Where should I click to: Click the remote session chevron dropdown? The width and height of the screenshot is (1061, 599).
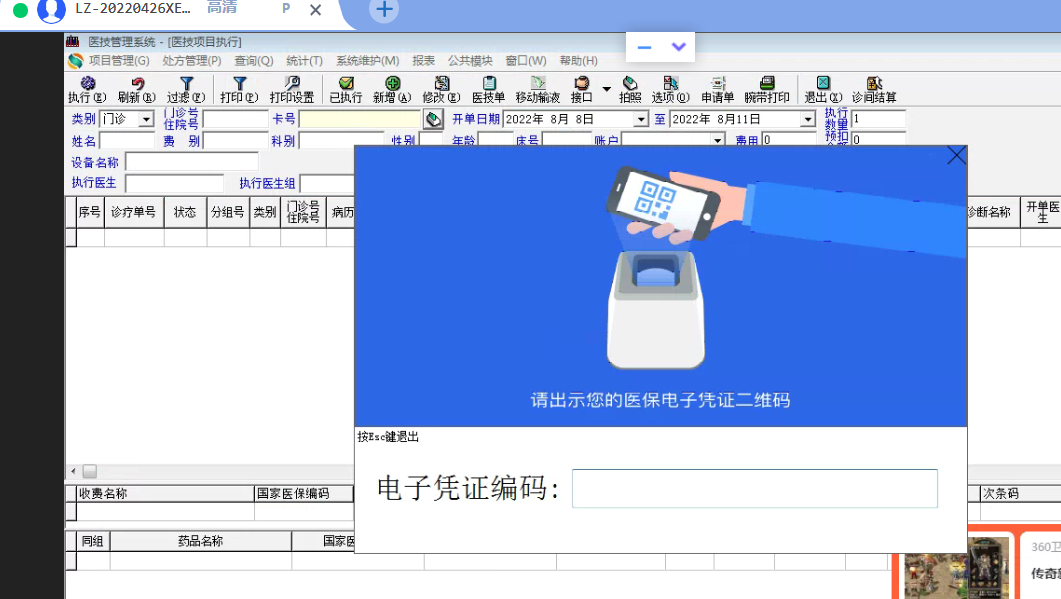pos(679,47)
